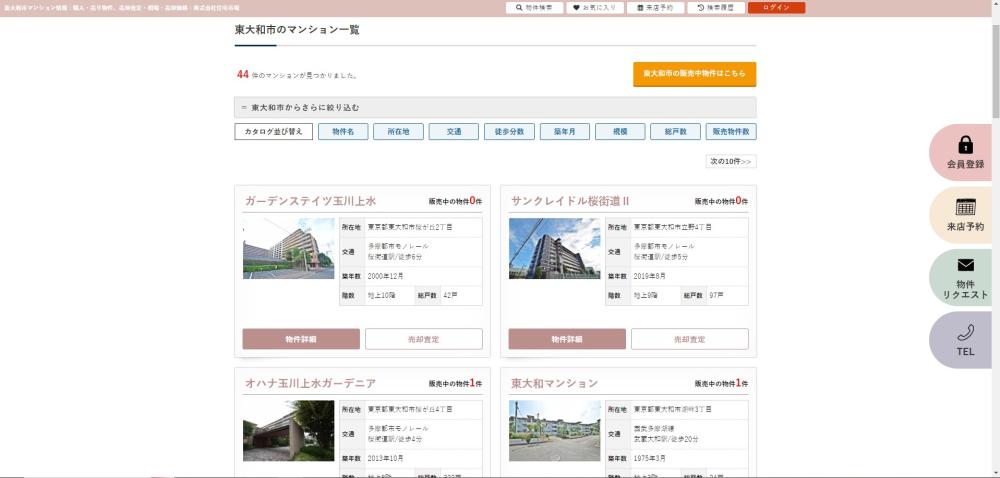Open the オハナ玉川上水ガーデニア title link
This screenshot has width=1000, height=478.
tap(311, 383)
